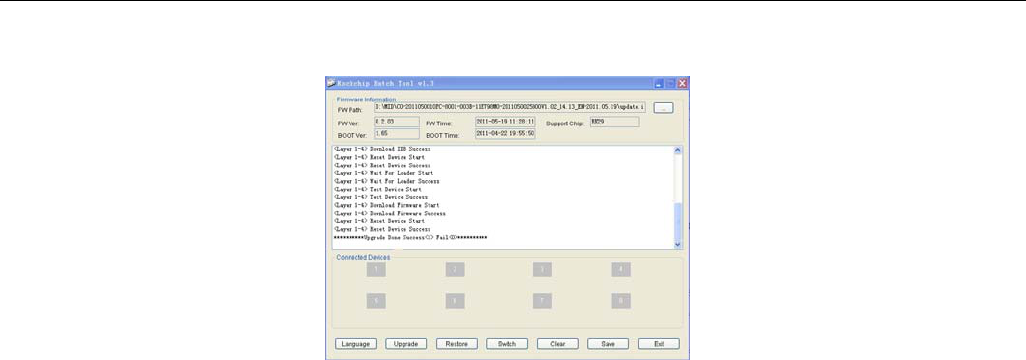1026x360 pixels.
Task: Click the log scrollbar down arrow
Action: point(677,244)
